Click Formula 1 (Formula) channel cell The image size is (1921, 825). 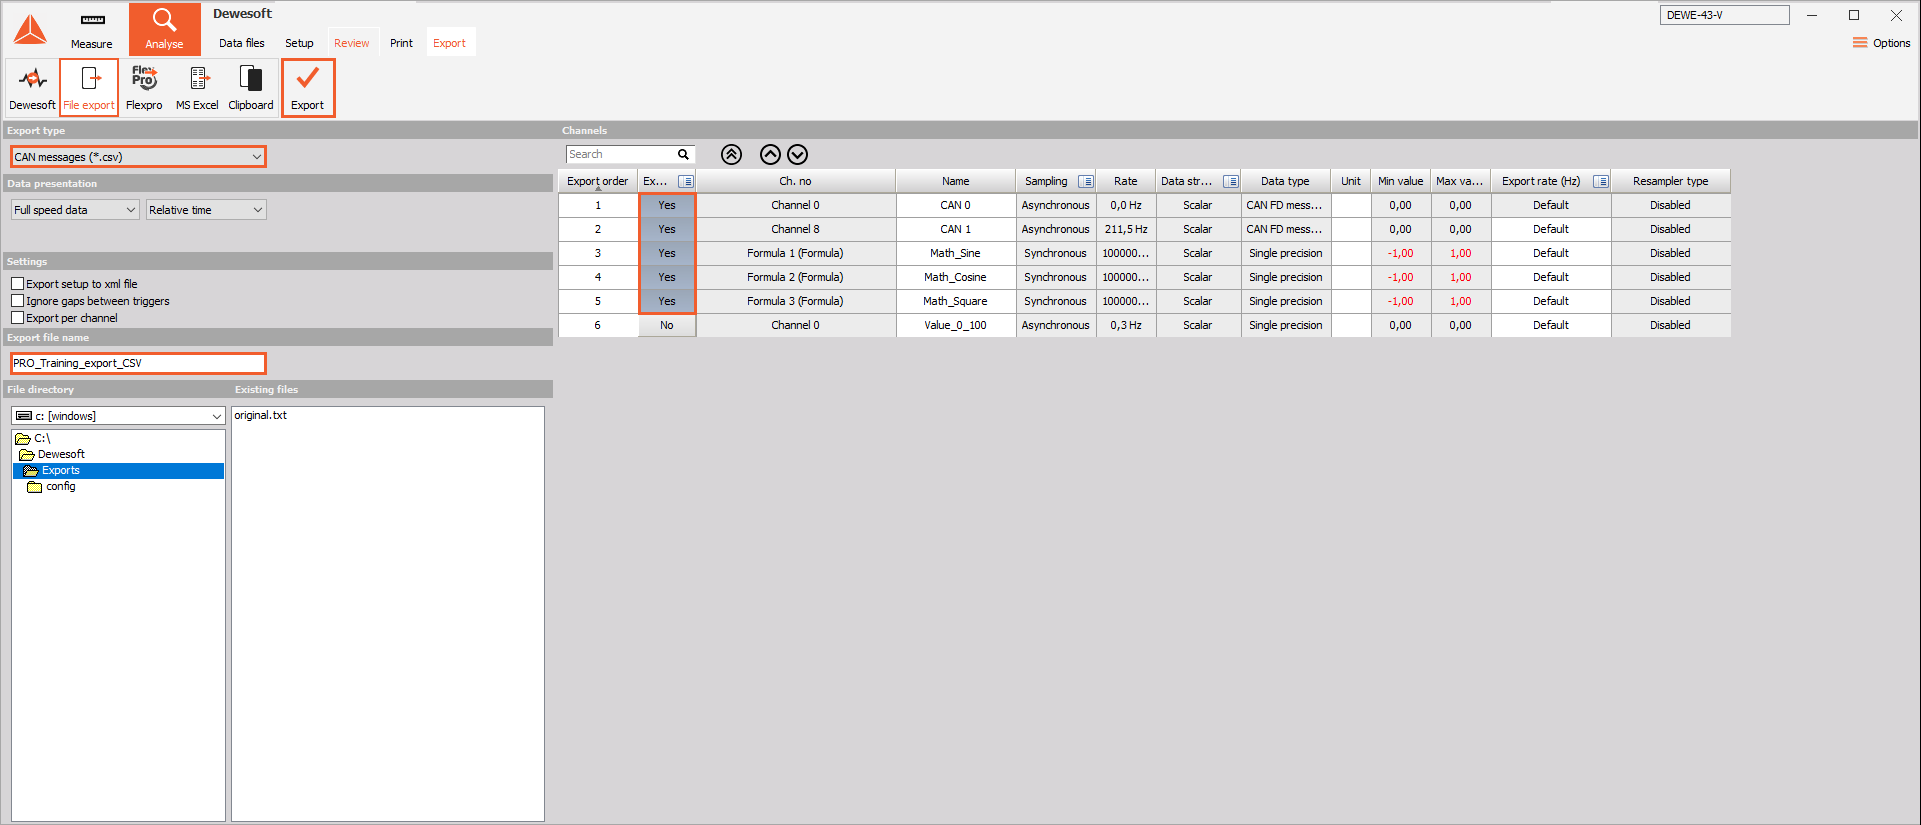[796, 253]
